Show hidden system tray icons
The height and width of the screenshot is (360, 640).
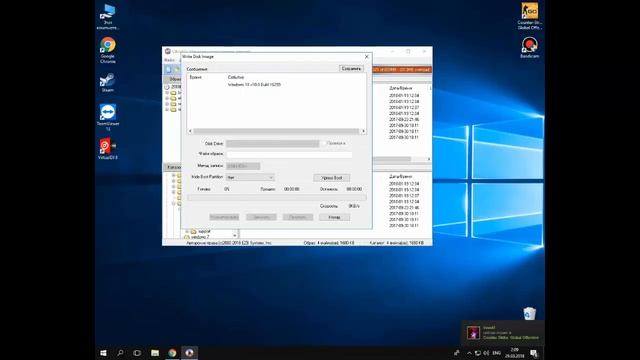coord(469,353)
